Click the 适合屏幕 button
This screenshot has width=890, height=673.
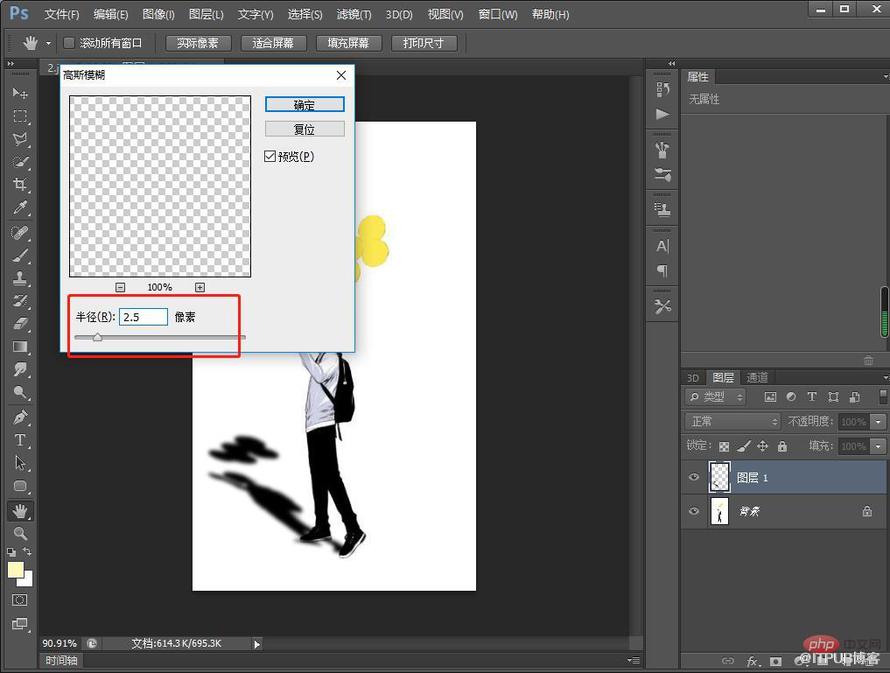click(273, 43)
